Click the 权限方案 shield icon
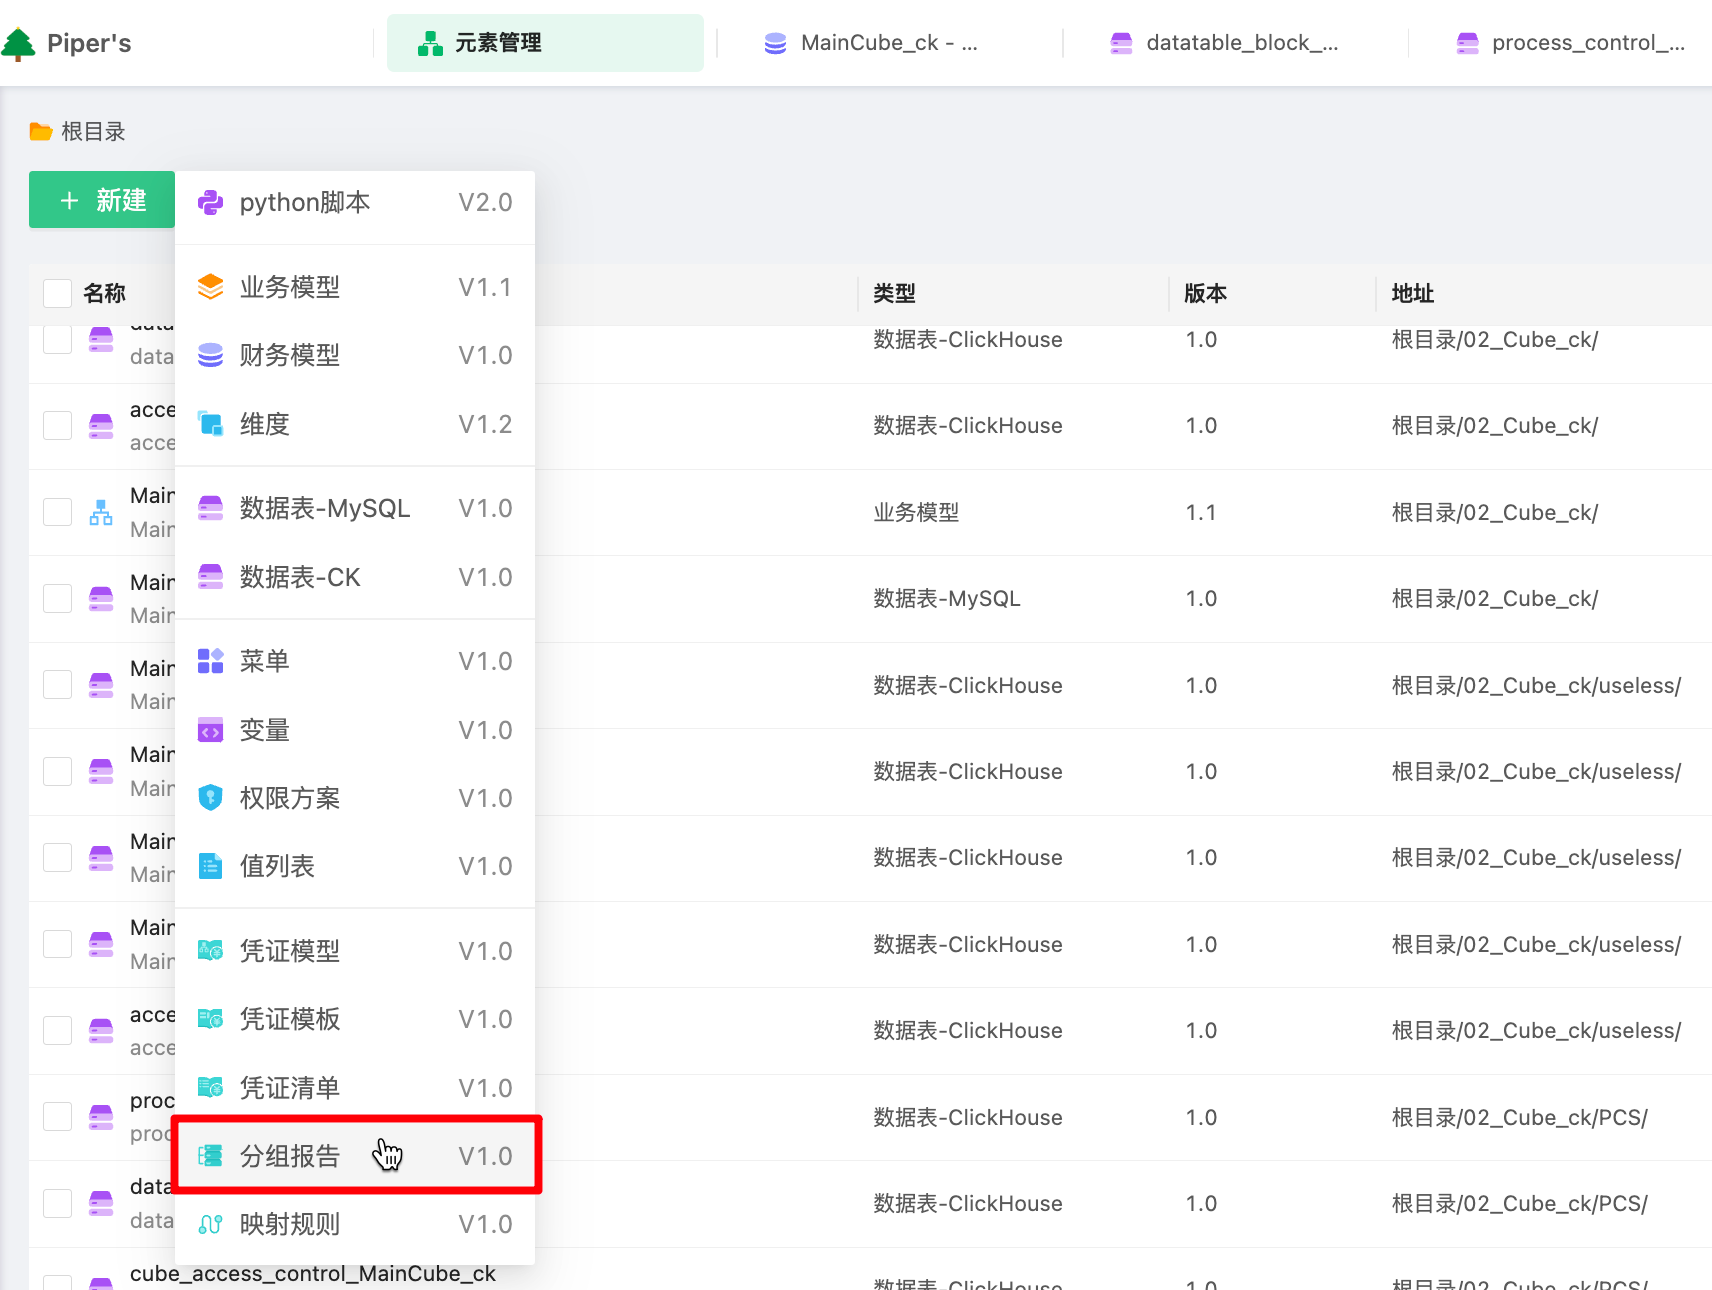 click(x=210, y=798)
